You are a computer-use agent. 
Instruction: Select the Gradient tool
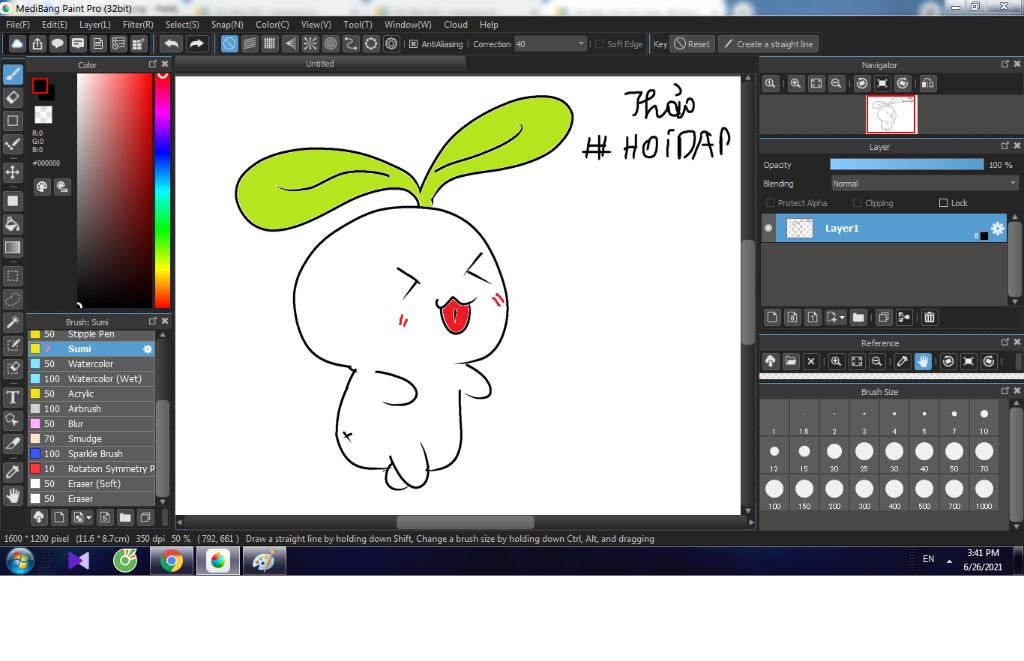12,248
